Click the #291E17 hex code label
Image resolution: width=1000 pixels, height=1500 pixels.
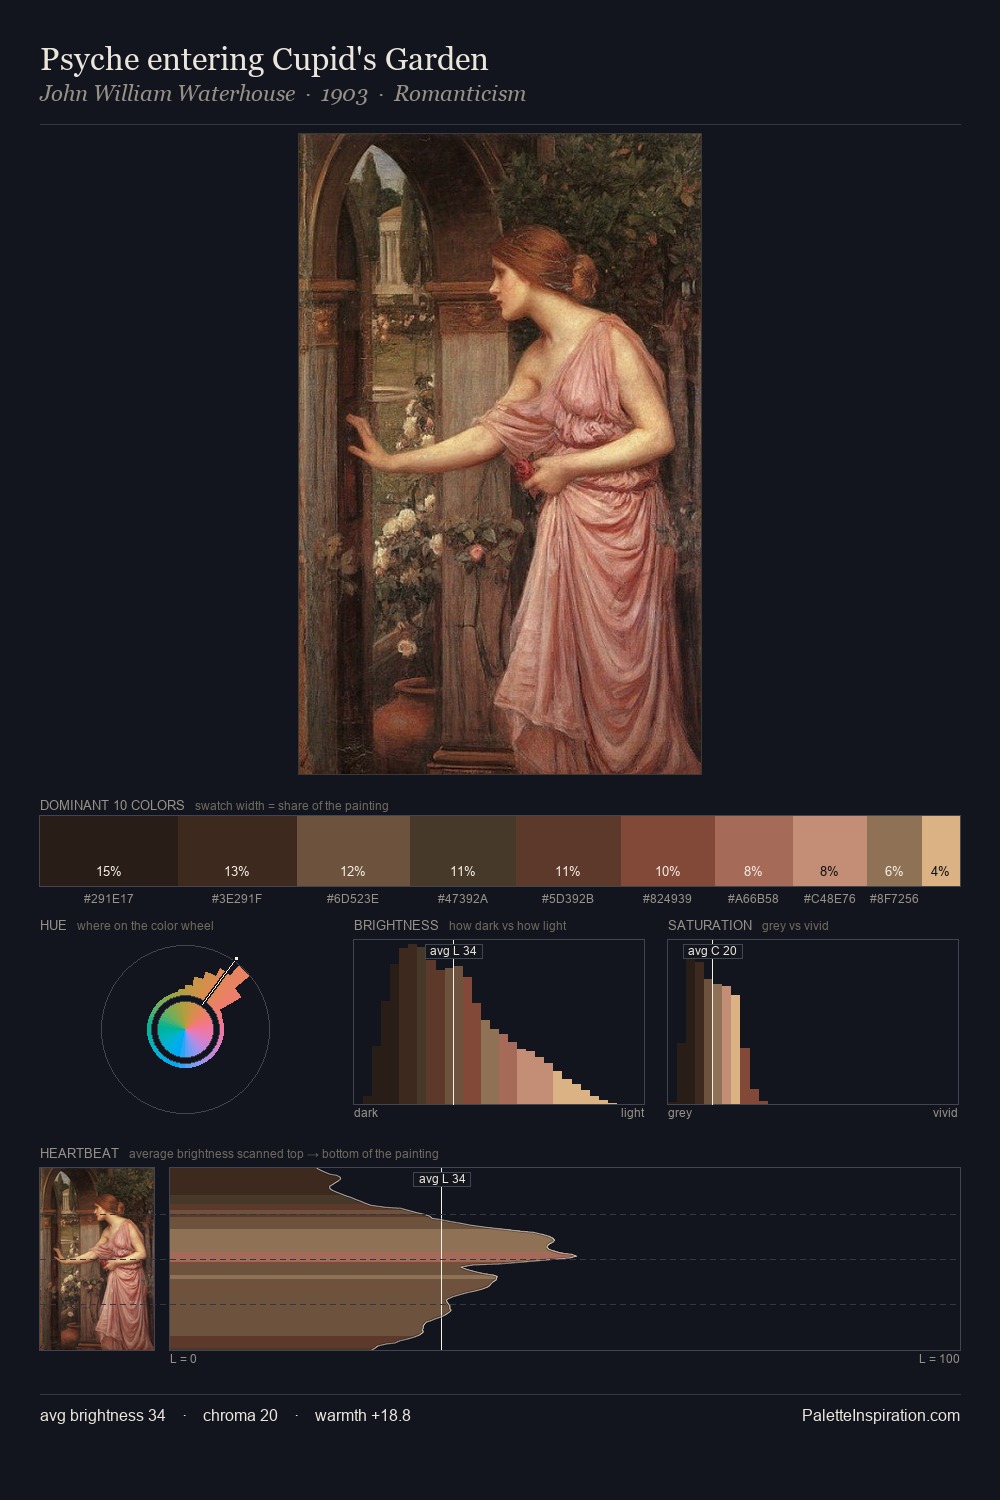point(109,899)
